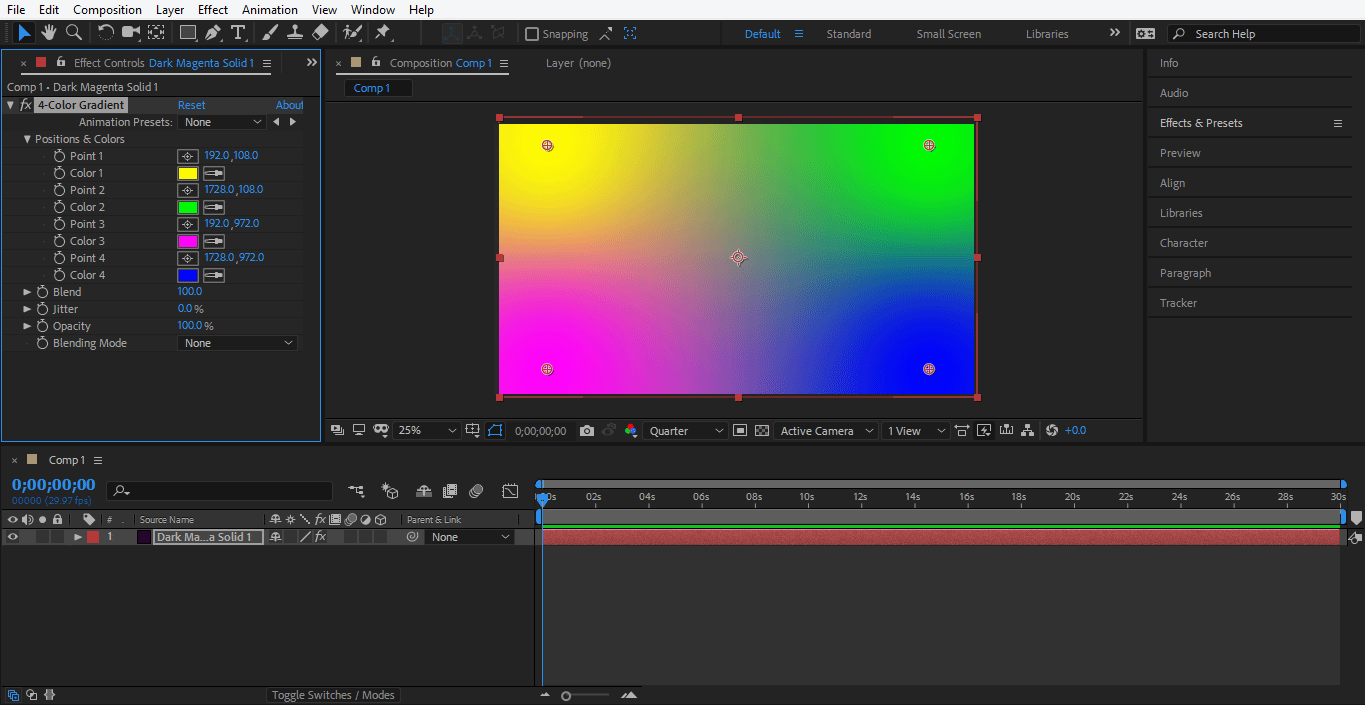Hide Dark Magenta Solid 1 layer visibility
The image size is (1365, 705).
point(13,537)
